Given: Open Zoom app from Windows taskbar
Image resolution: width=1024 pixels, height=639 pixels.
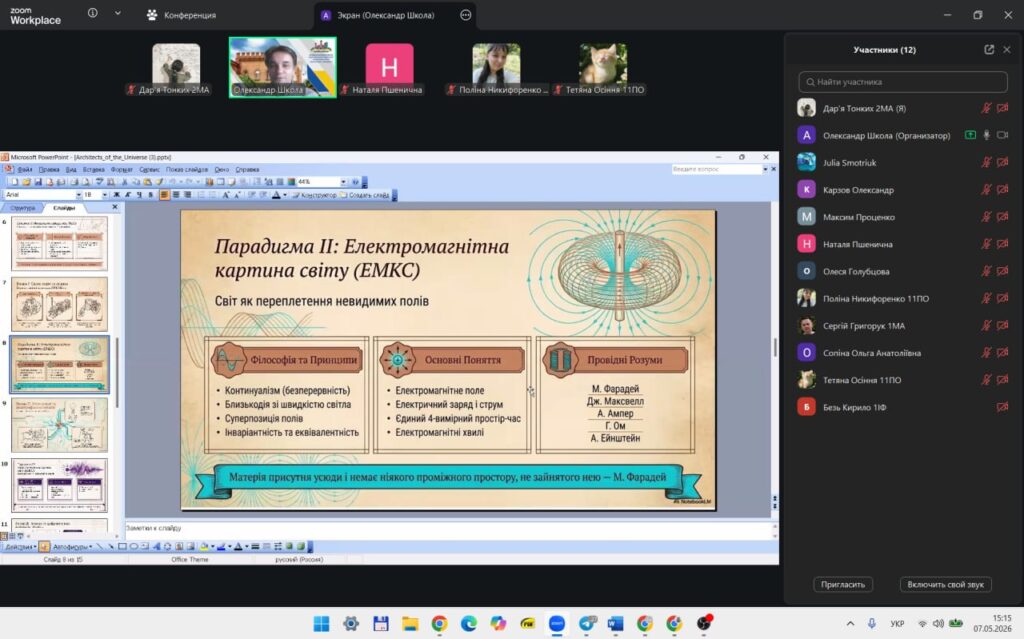Looking at the screenshot, I should (556, 623).
